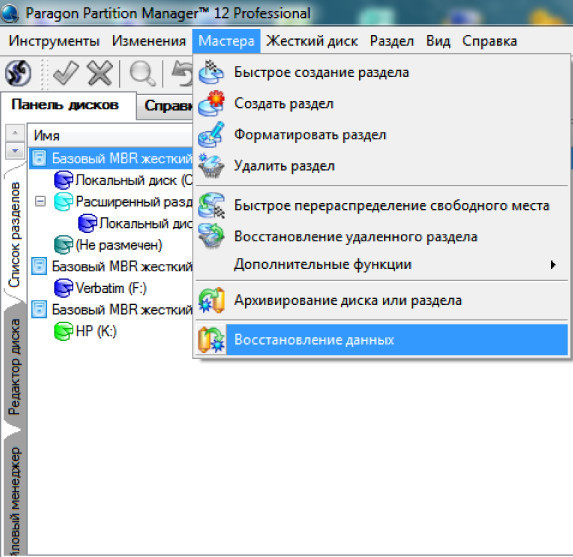Select the HP (K:) partition
This screenshot has height=557, width=573.
[85, 331]
